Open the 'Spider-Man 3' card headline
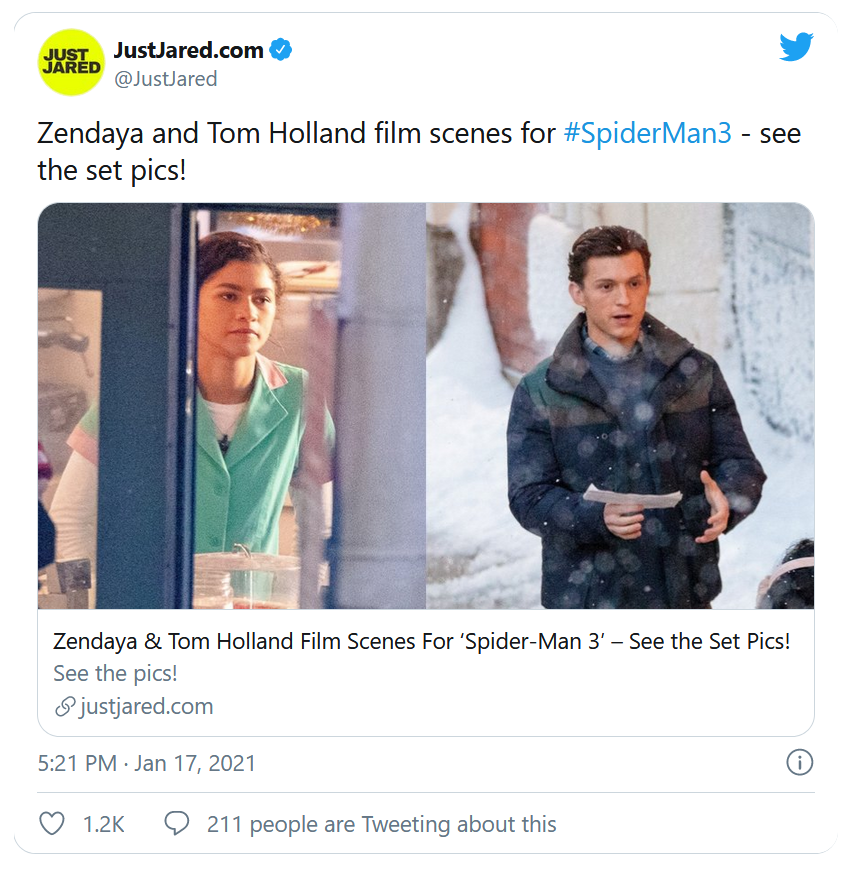Image resolution: width=850 pixels, height=871 pixels. tap(421, 641)
